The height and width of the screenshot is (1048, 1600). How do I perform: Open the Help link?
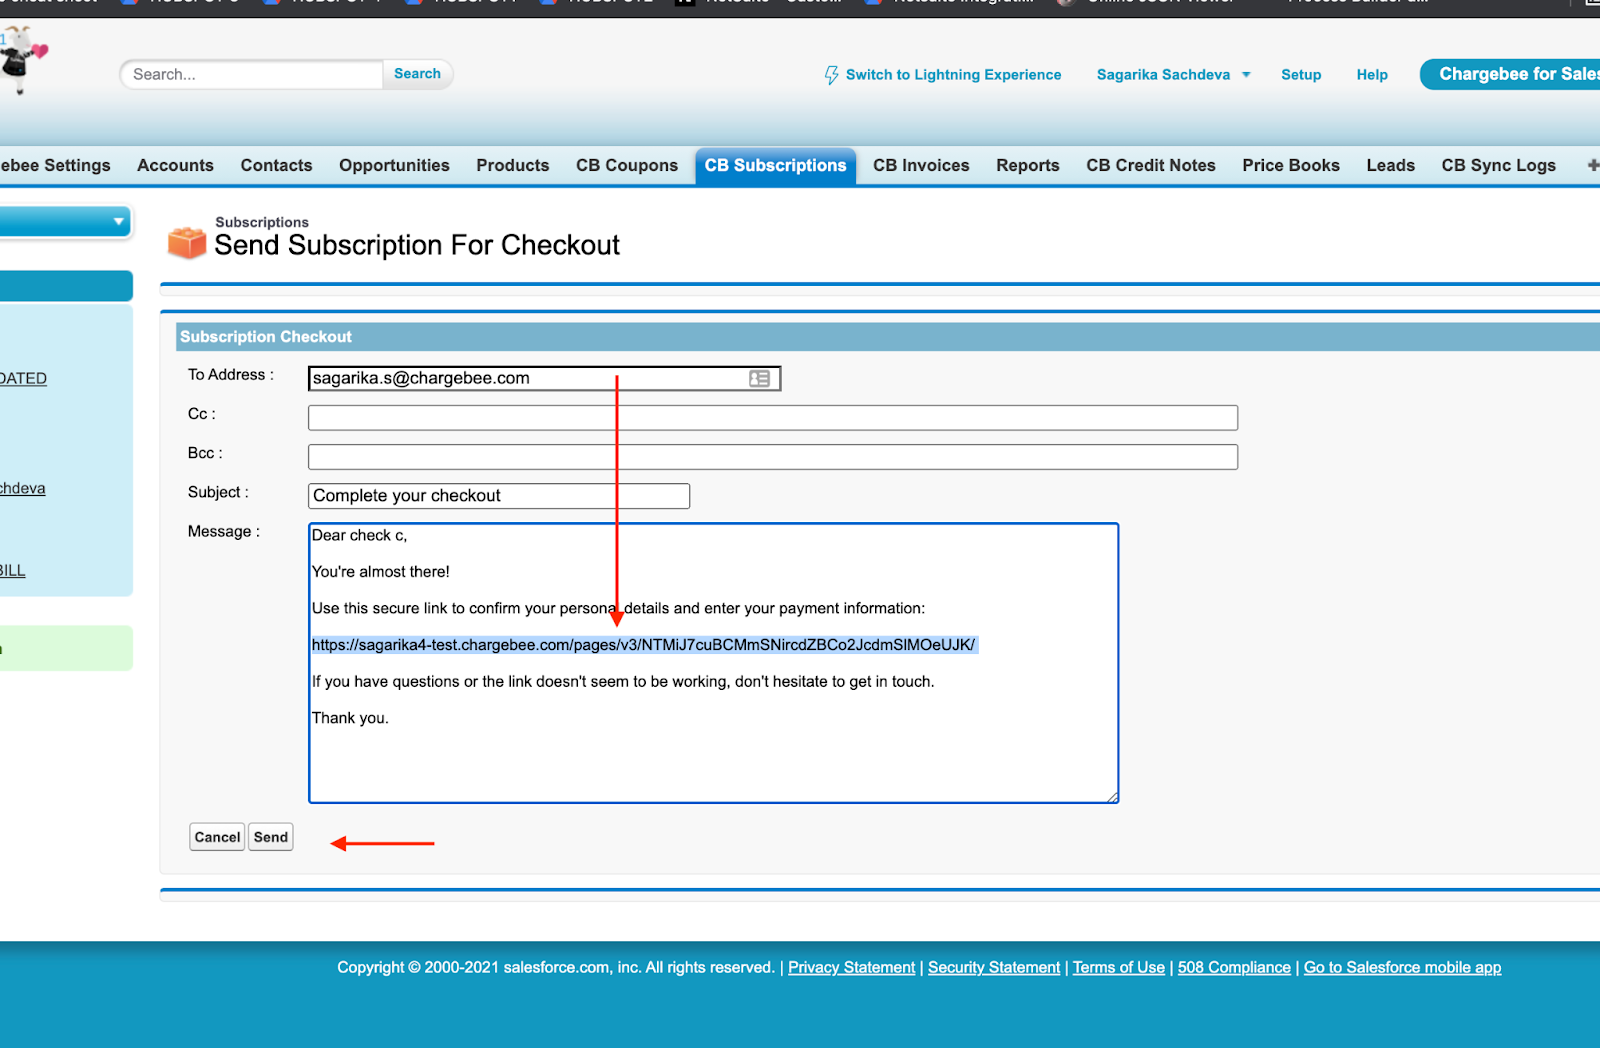coord(1372,75)
